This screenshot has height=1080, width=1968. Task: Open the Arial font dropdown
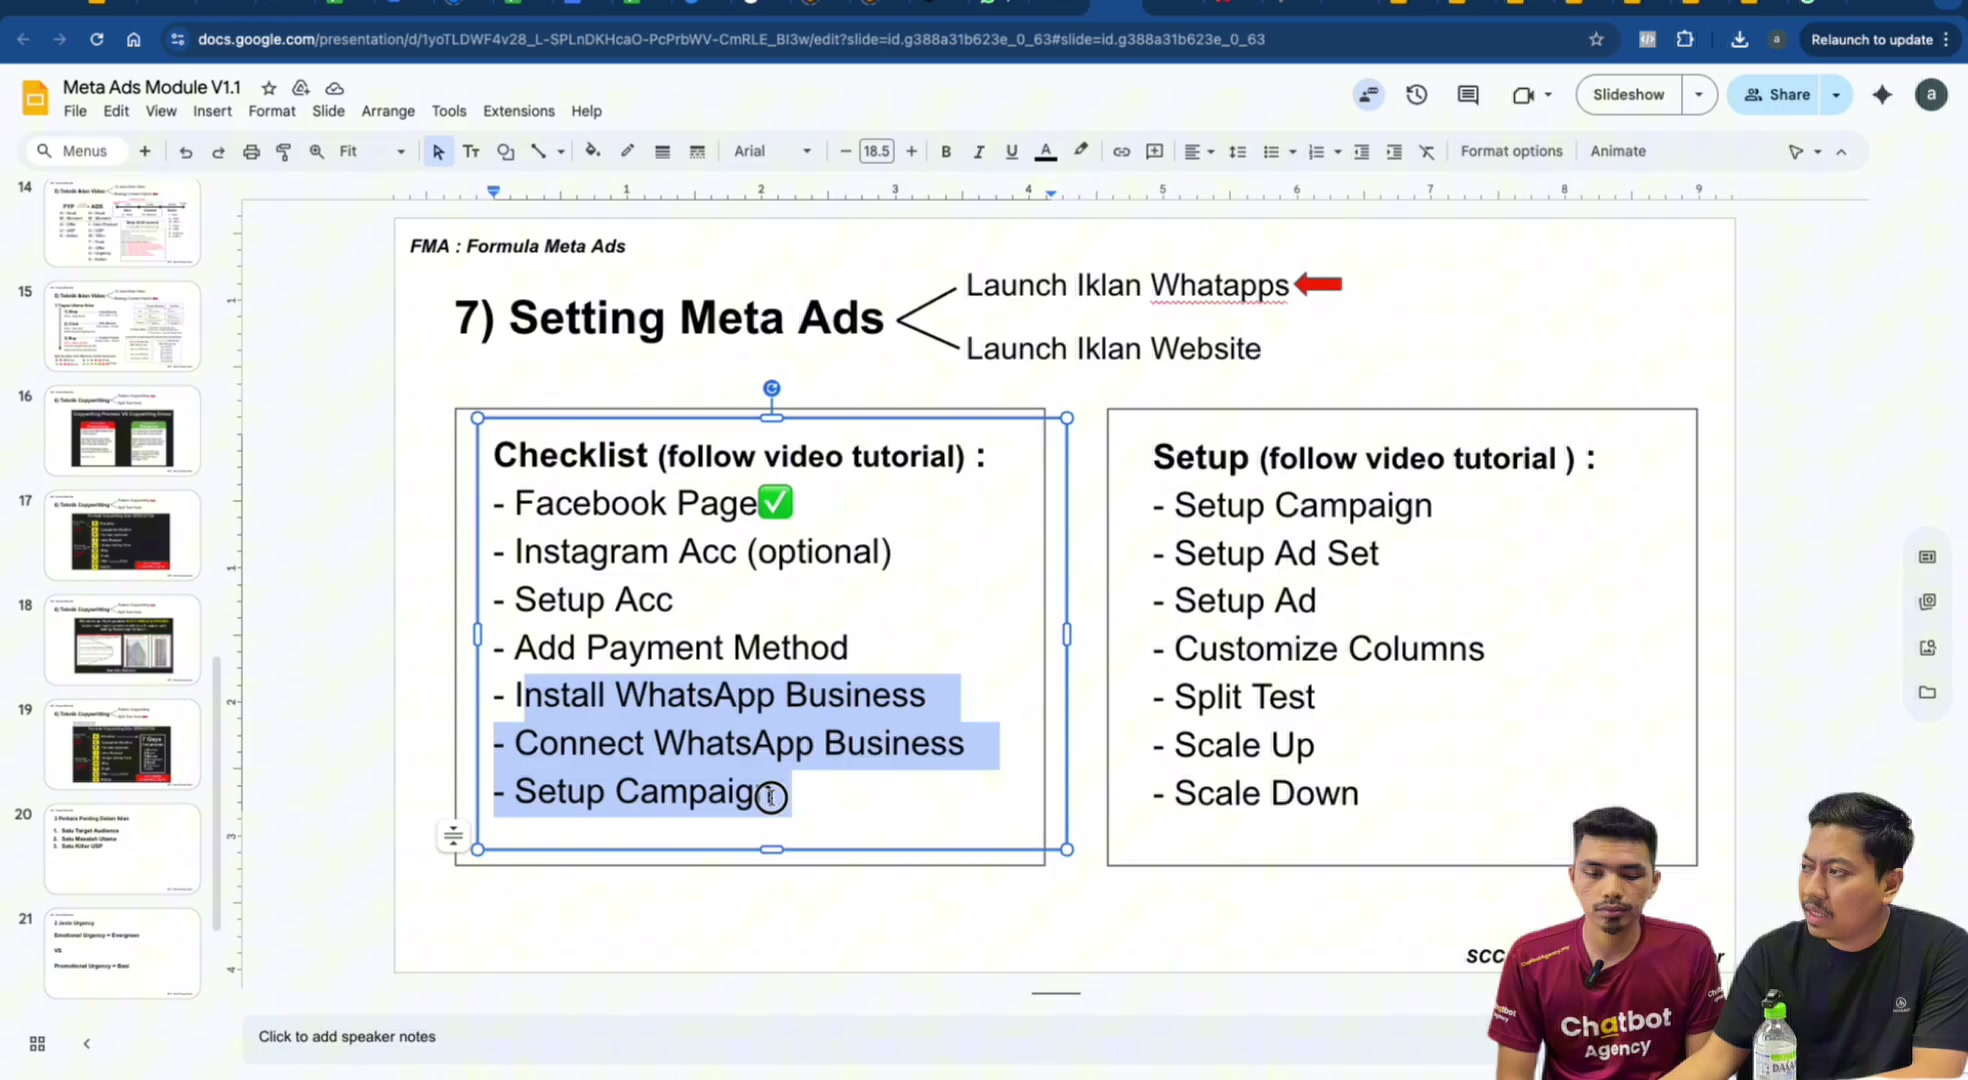[772, 152]
